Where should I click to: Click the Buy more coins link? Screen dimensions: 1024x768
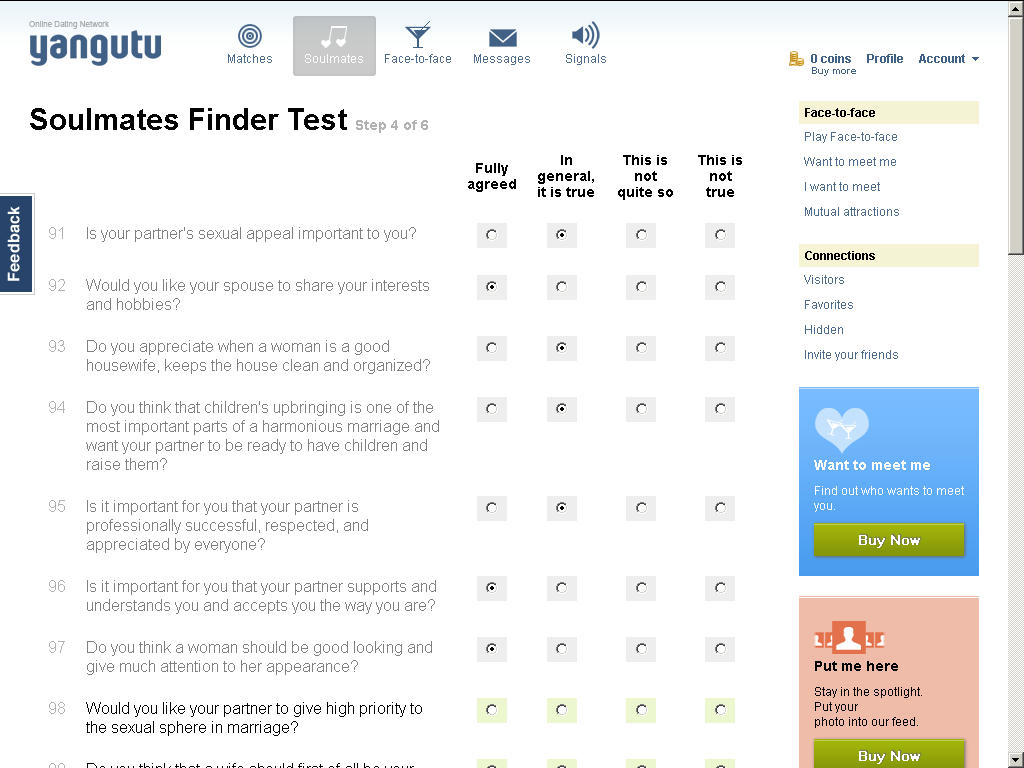[833, 71]
